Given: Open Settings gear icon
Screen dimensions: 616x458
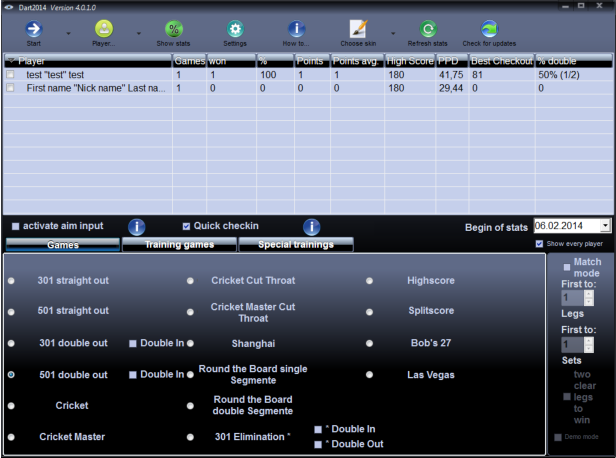Looking at the screenshot, I should point(235,29).
